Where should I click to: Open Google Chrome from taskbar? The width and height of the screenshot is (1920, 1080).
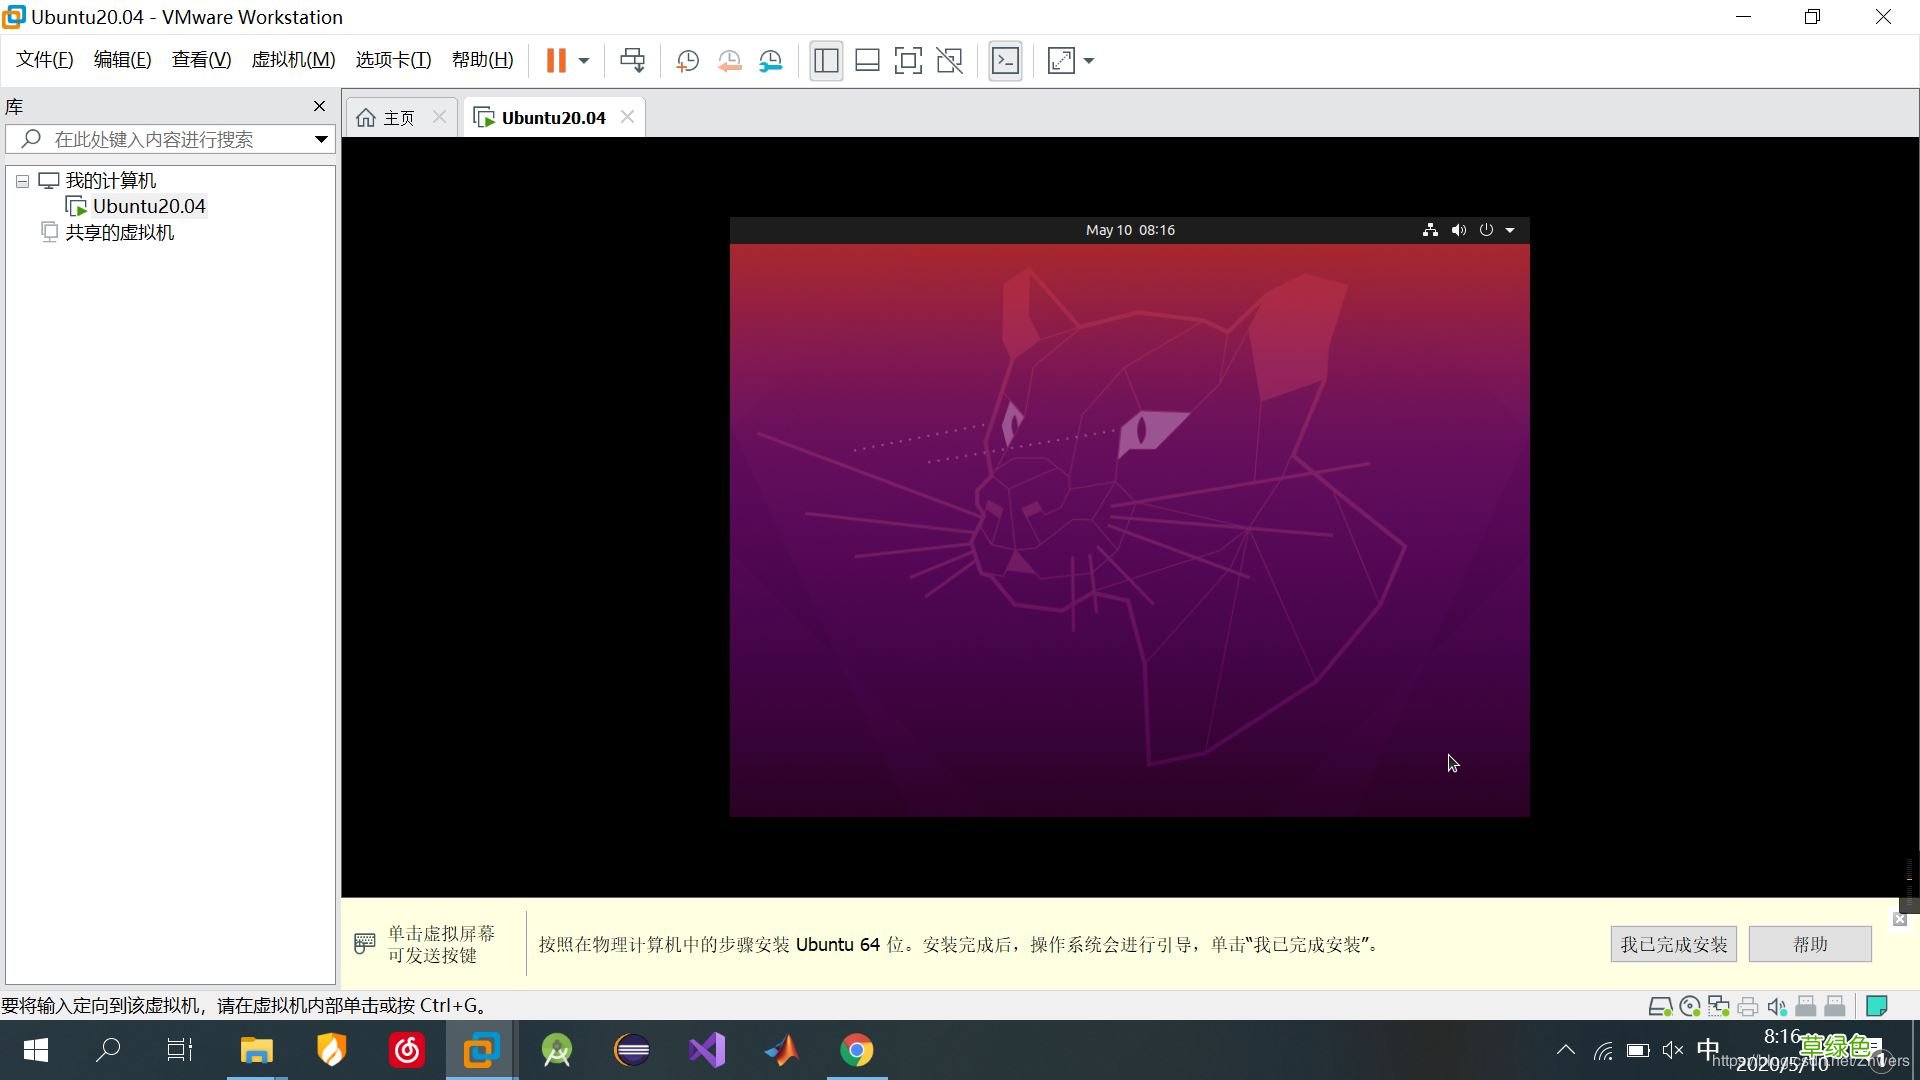(x=857, y=1050)
